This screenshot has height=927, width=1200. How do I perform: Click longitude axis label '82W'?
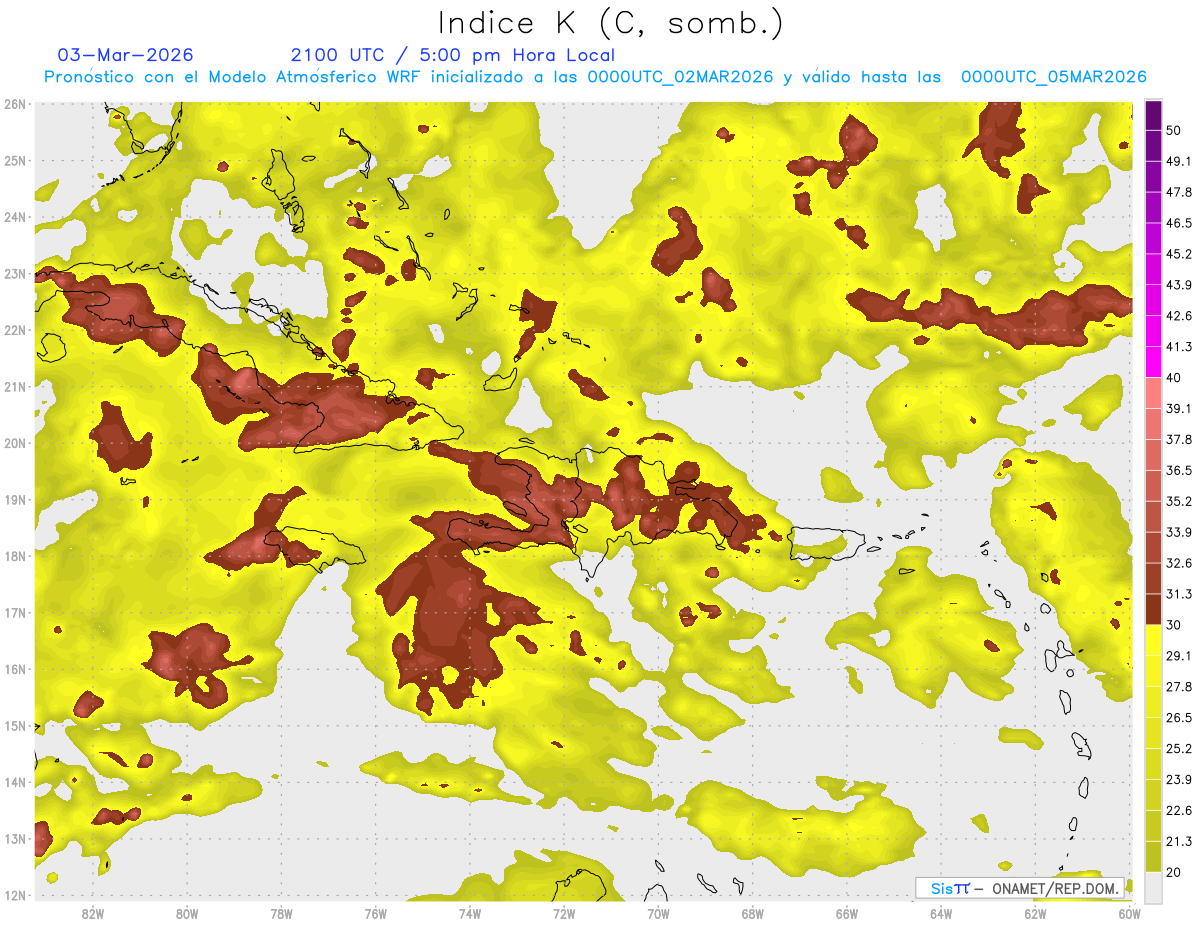tap(93, 913)
